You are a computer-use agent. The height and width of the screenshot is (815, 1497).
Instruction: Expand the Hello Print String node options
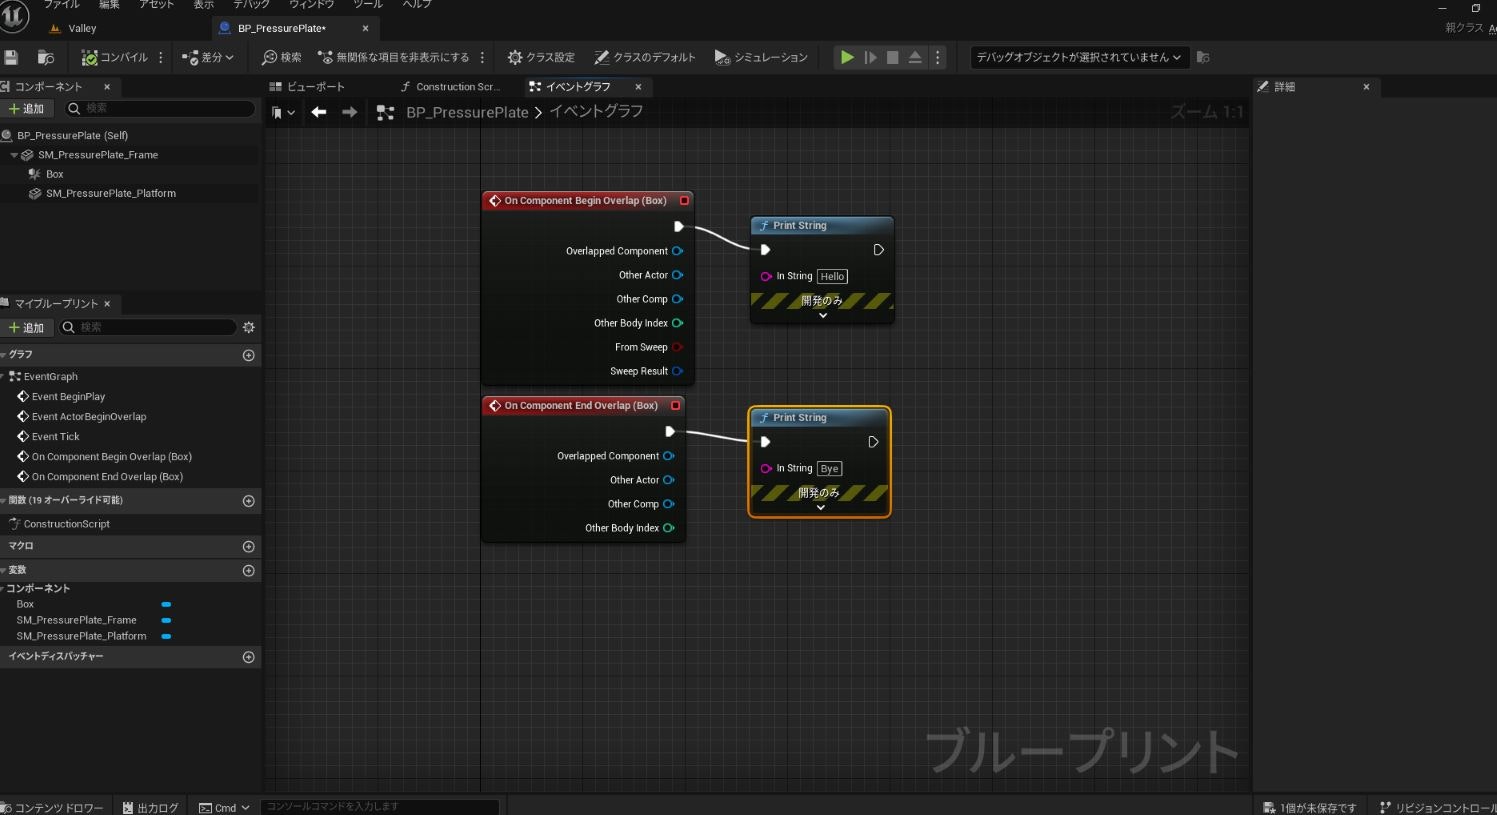pos(823,316)
